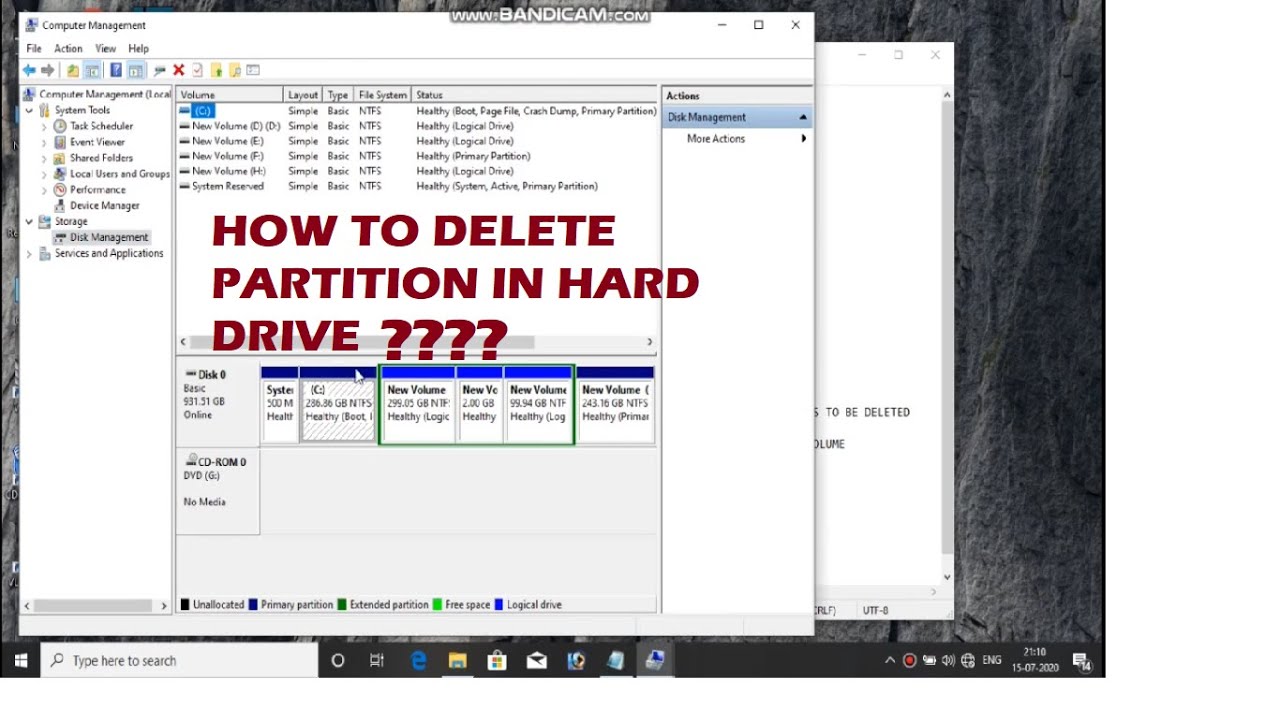Click the CD-ROM 0 label box

tap(218, 491)
